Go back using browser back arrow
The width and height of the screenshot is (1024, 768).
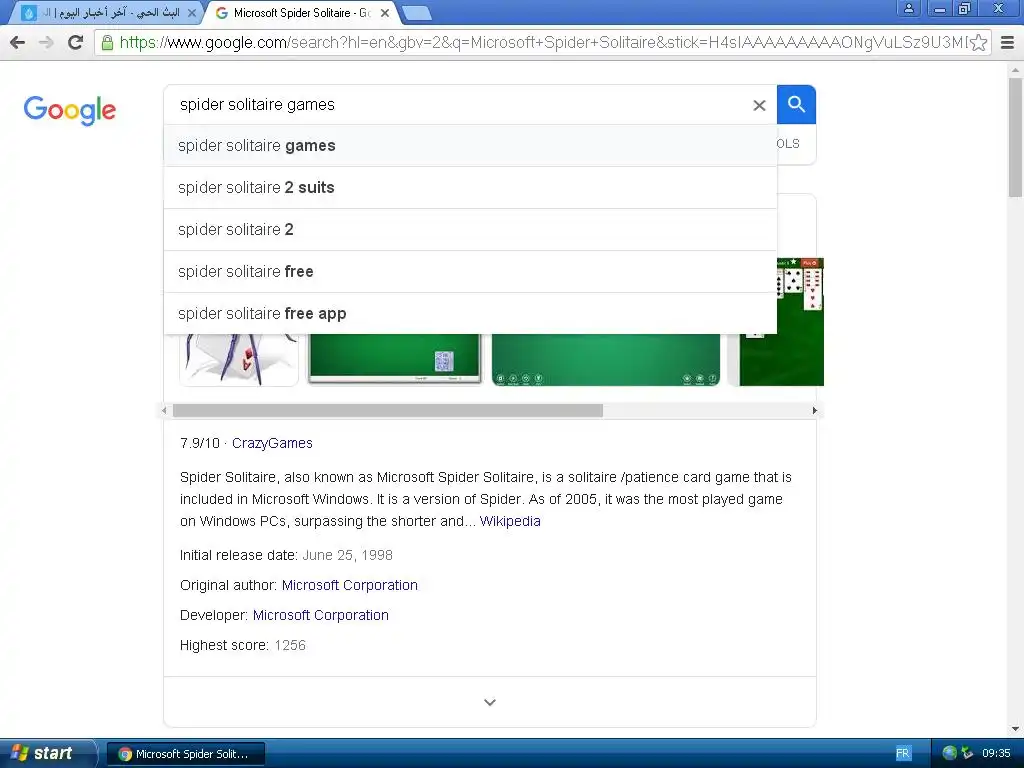coord(18,42)
